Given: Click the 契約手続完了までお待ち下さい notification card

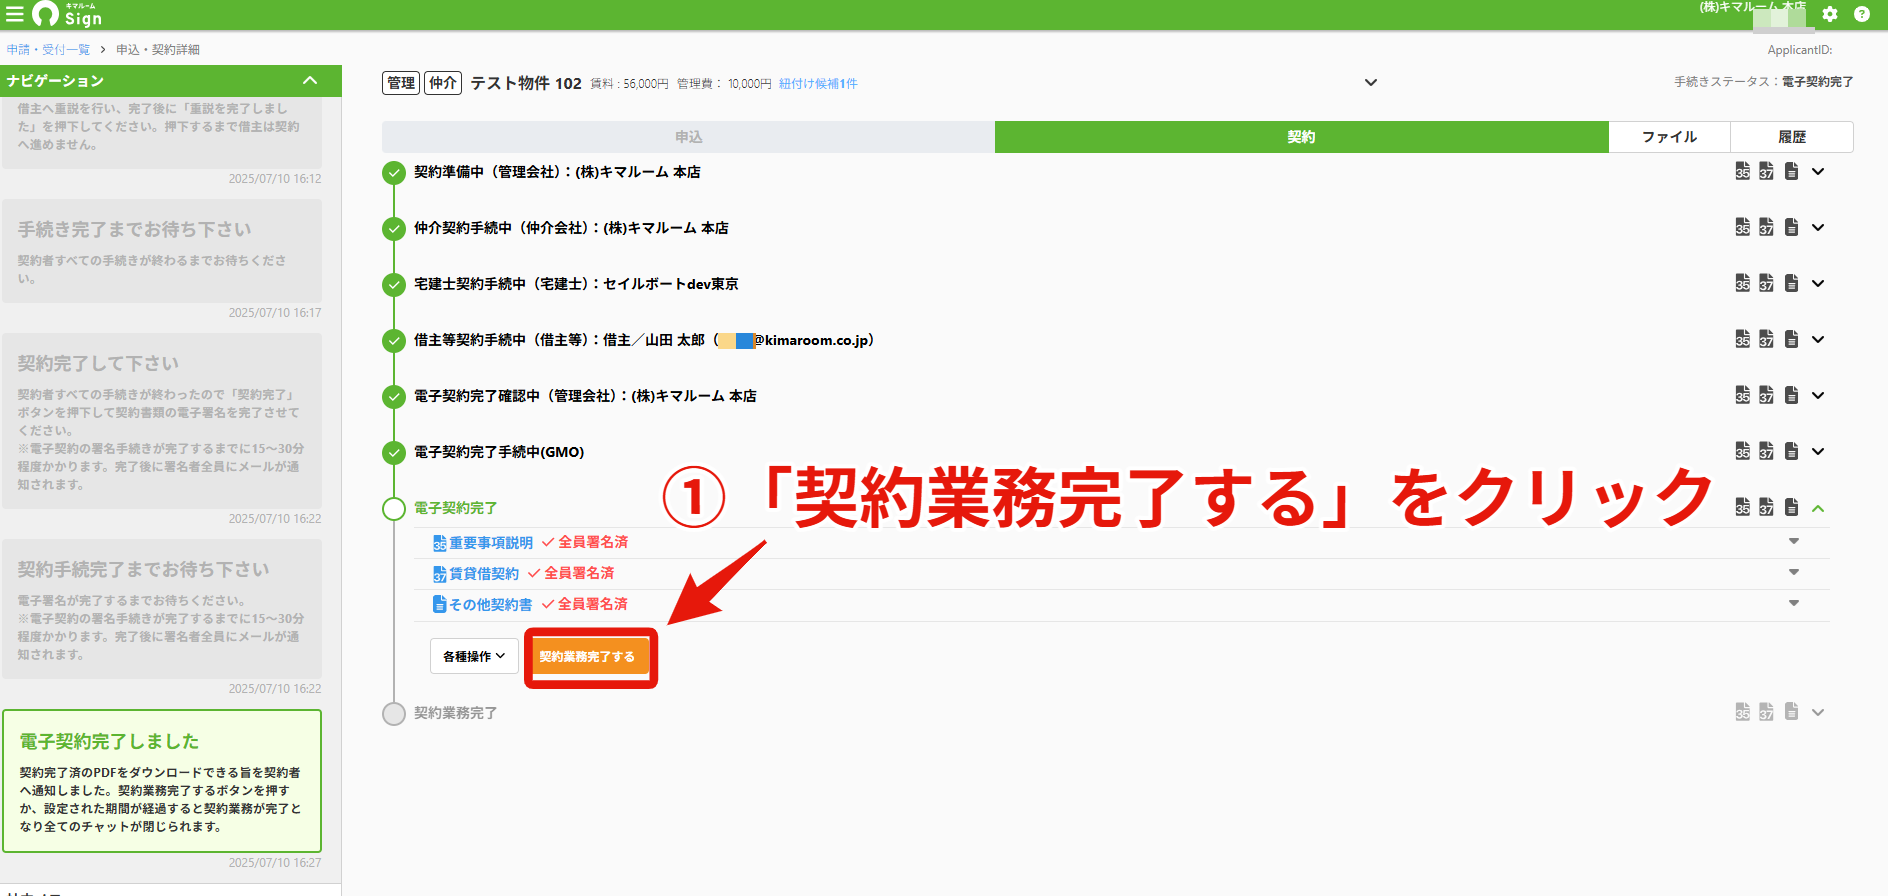Looking at the screenshot, I should coord(162,609).
